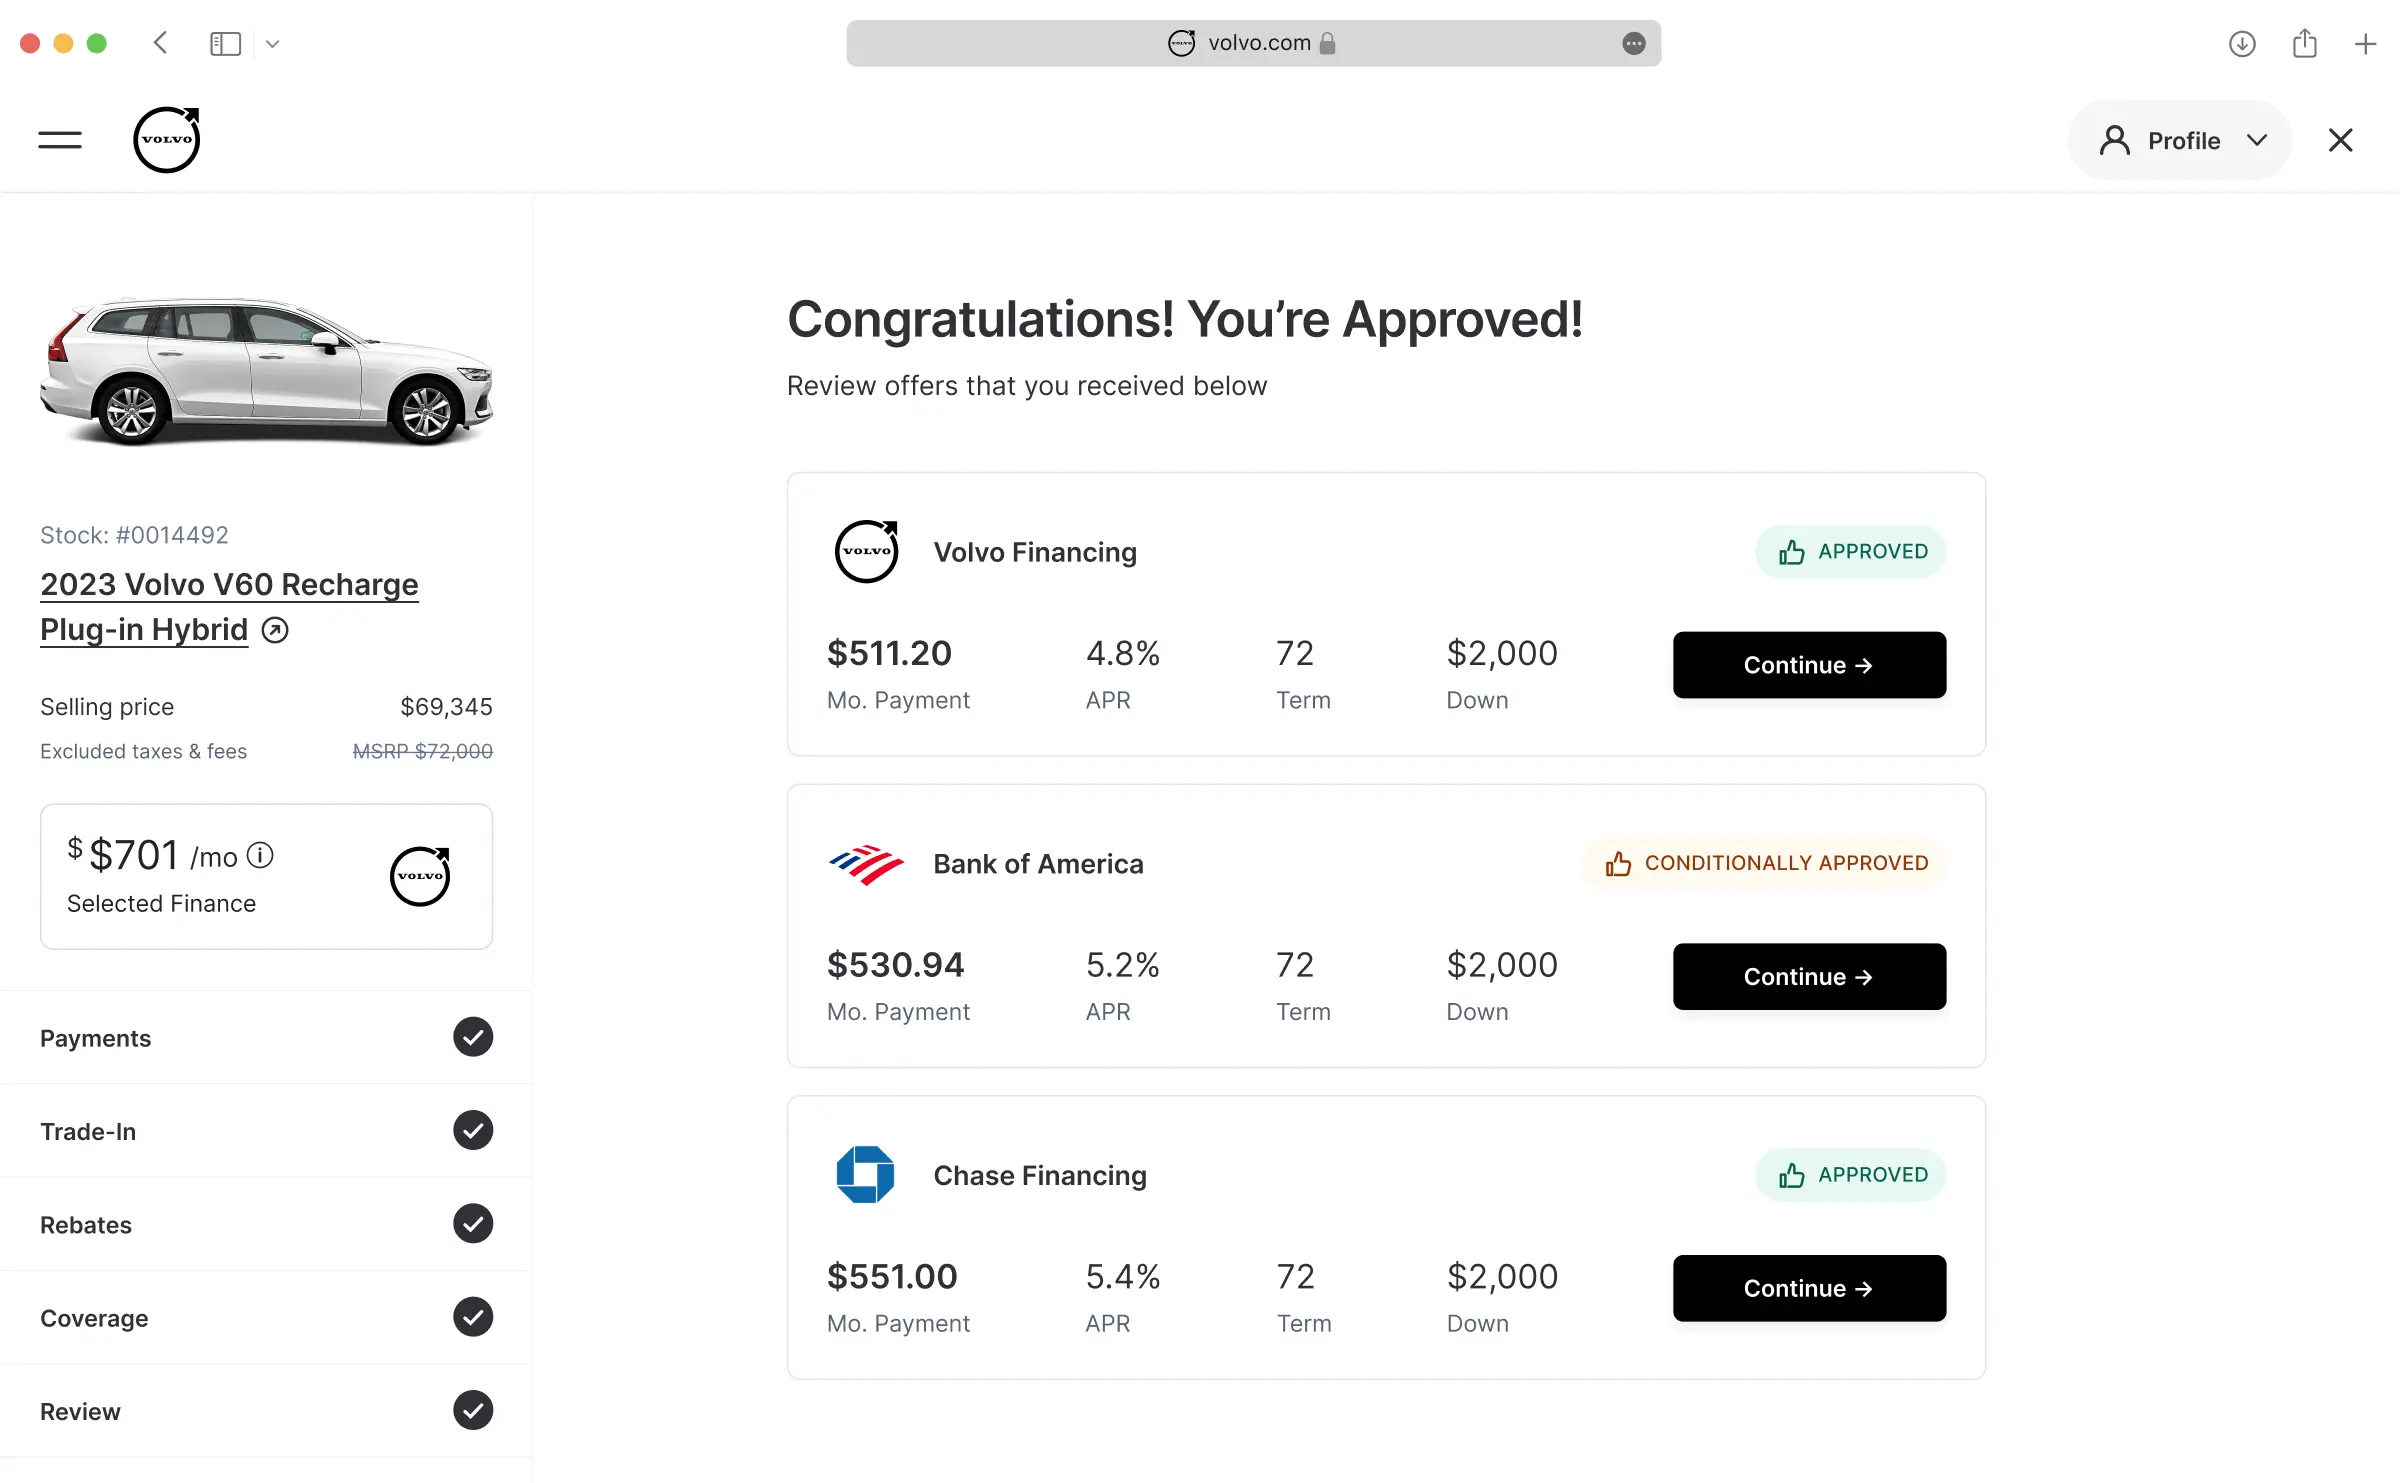Click the info icon beside $701 /mo
Viewport: 2400px width, 1483px height.
click(x=260, y=856)
